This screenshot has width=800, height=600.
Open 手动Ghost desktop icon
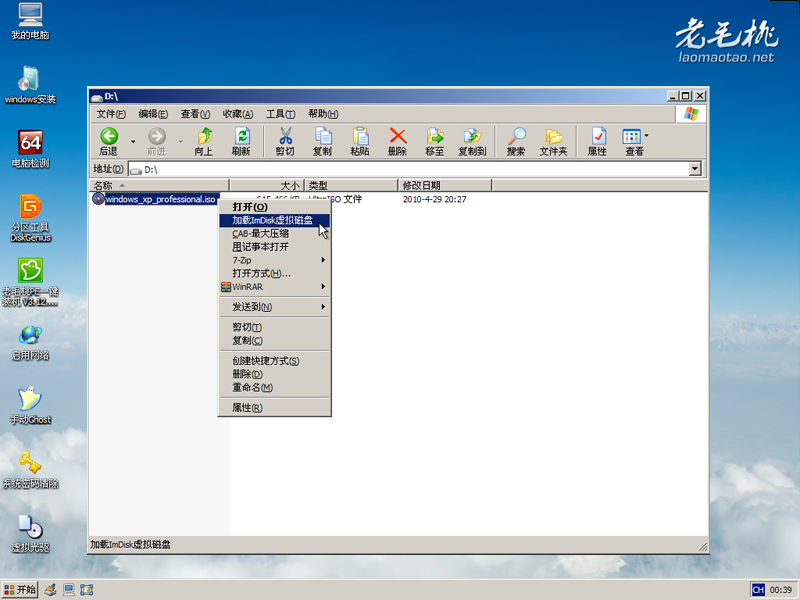pyautogui.click(x=30, y=406)
